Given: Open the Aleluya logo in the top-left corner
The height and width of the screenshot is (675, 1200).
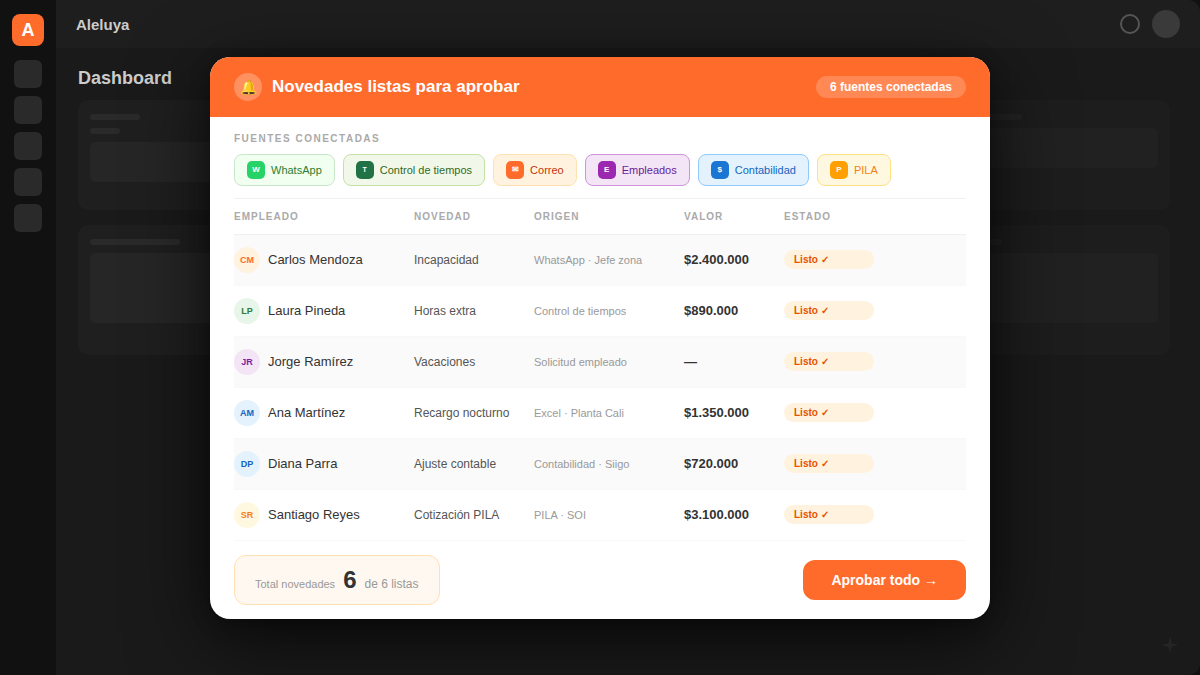Looking at the screenshot, I should coord(27,30).
